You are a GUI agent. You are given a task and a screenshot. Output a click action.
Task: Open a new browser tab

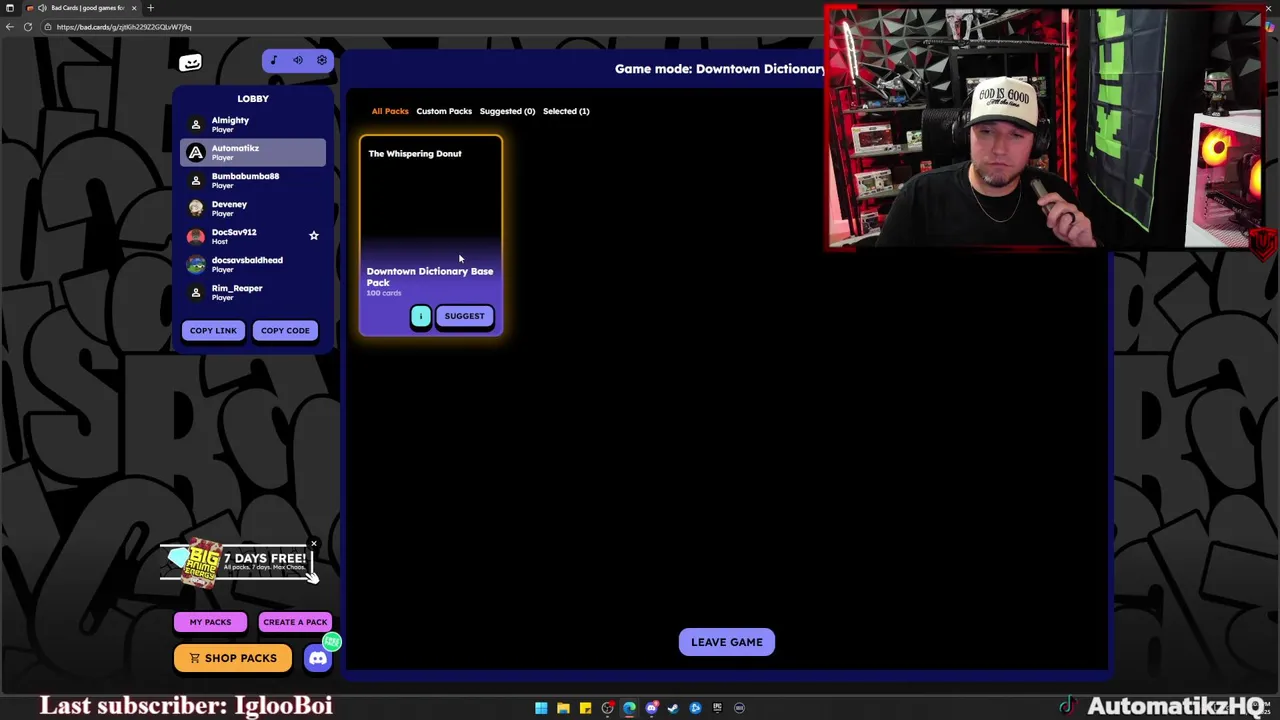tap(150, 8)
